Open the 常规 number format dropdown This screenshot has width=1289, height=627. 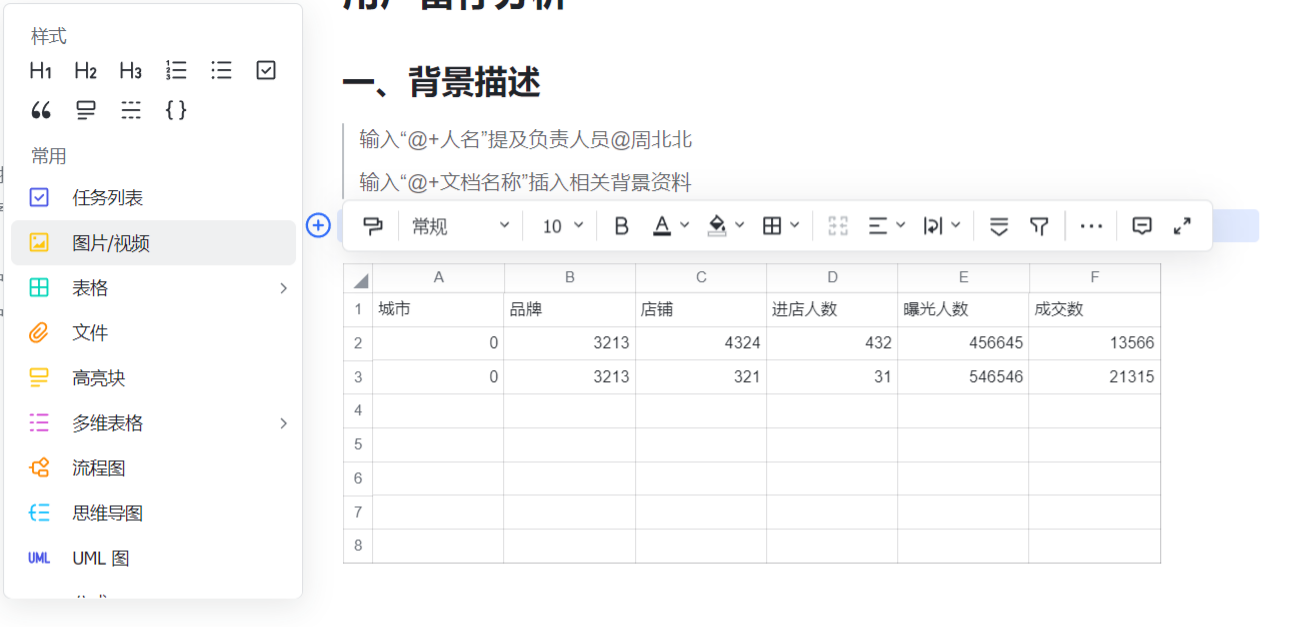tap(458, 225)
